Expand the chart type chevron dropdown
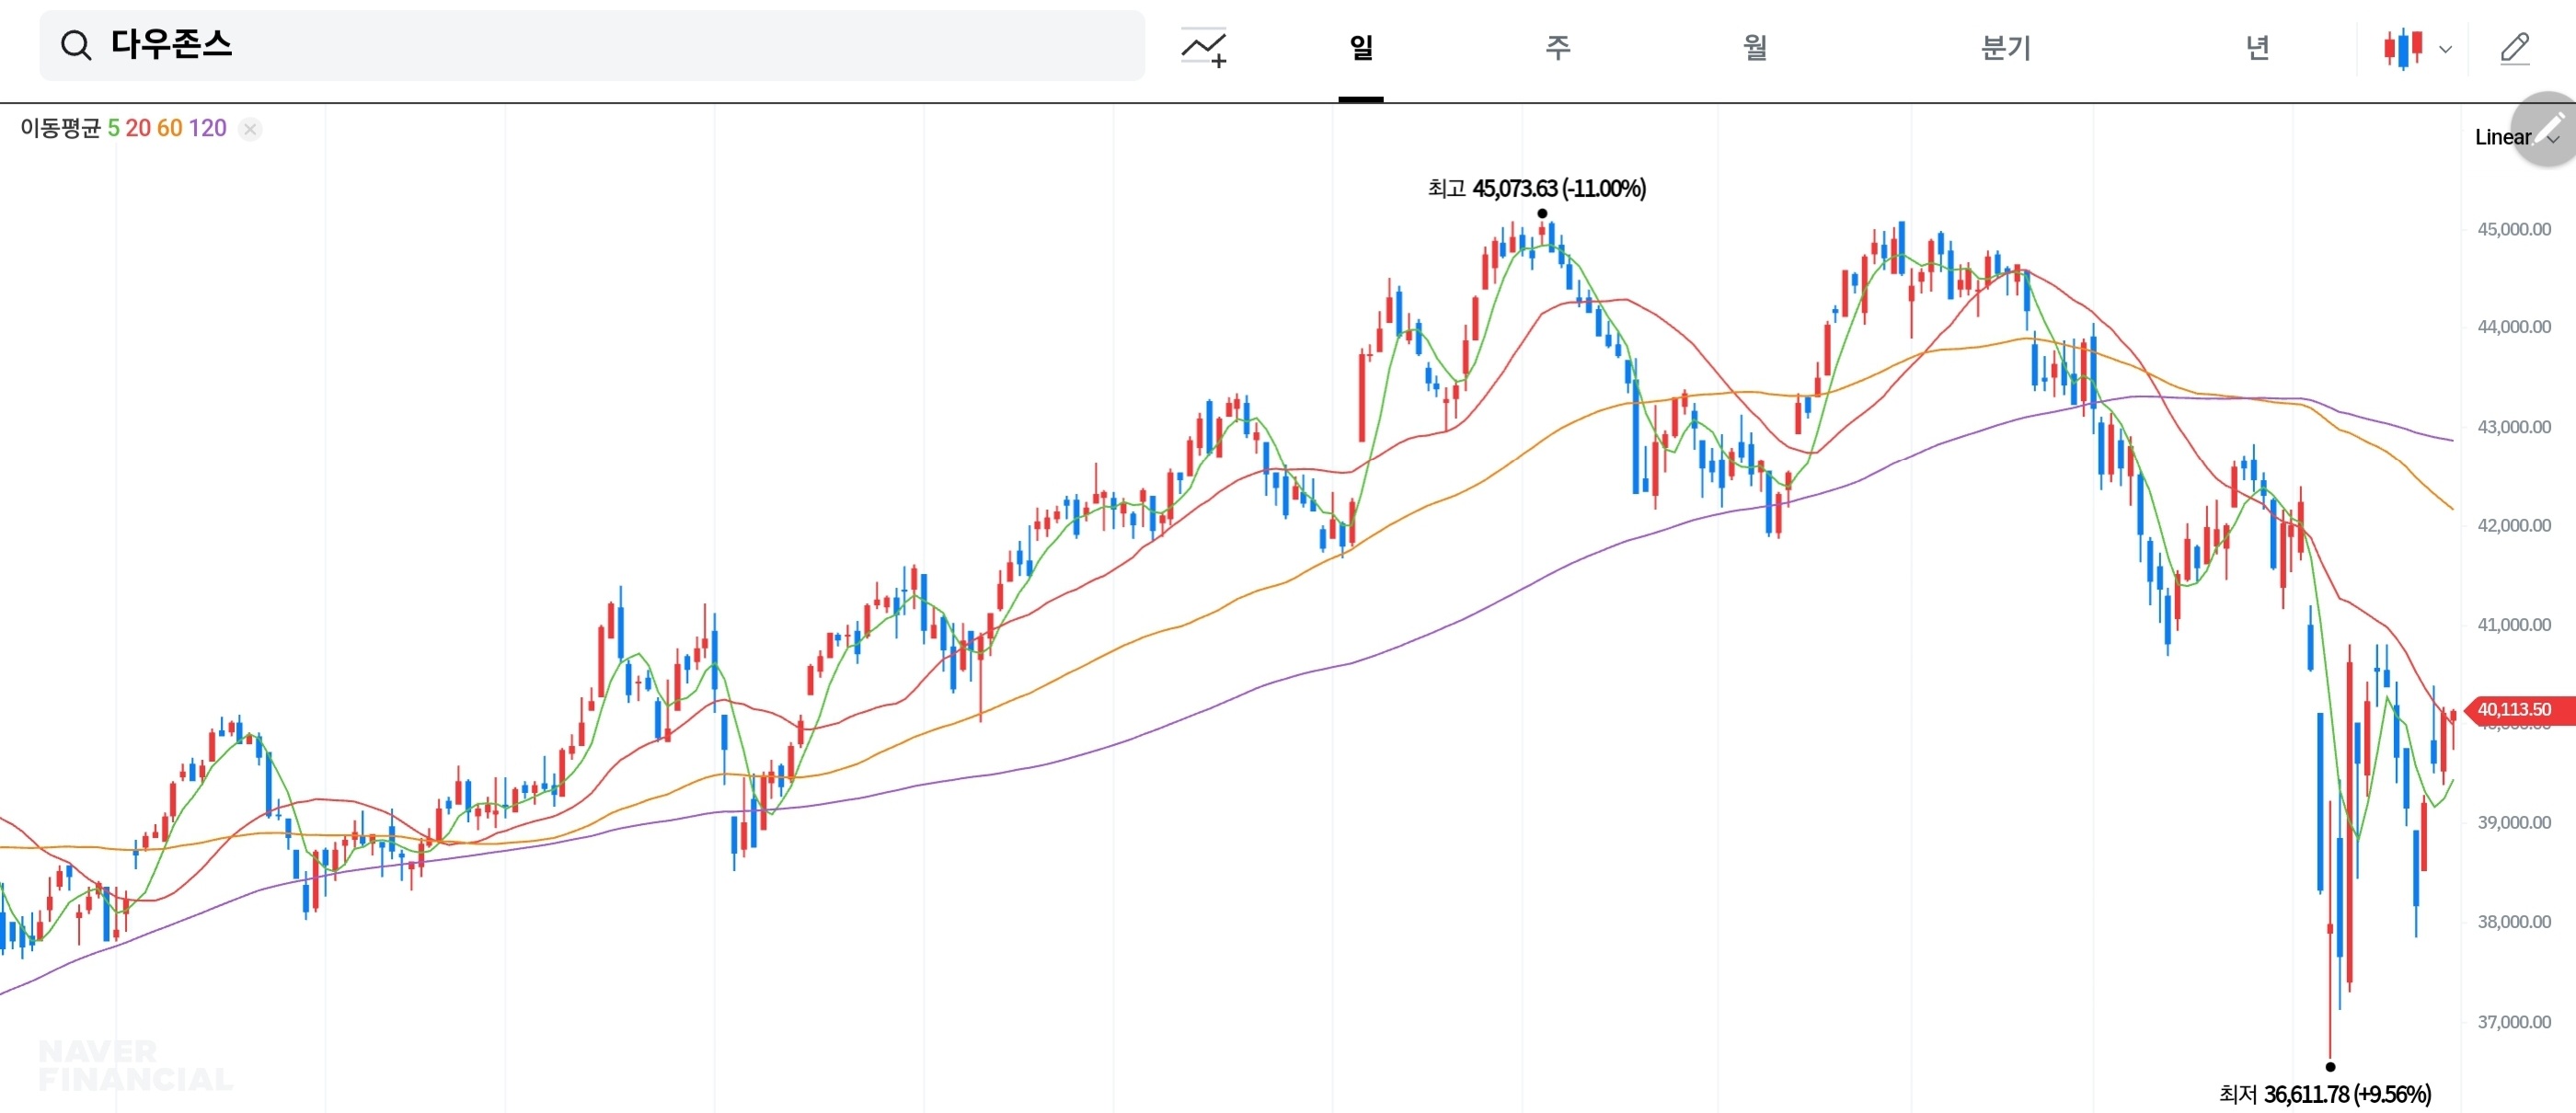 (x=2445, y=49)
